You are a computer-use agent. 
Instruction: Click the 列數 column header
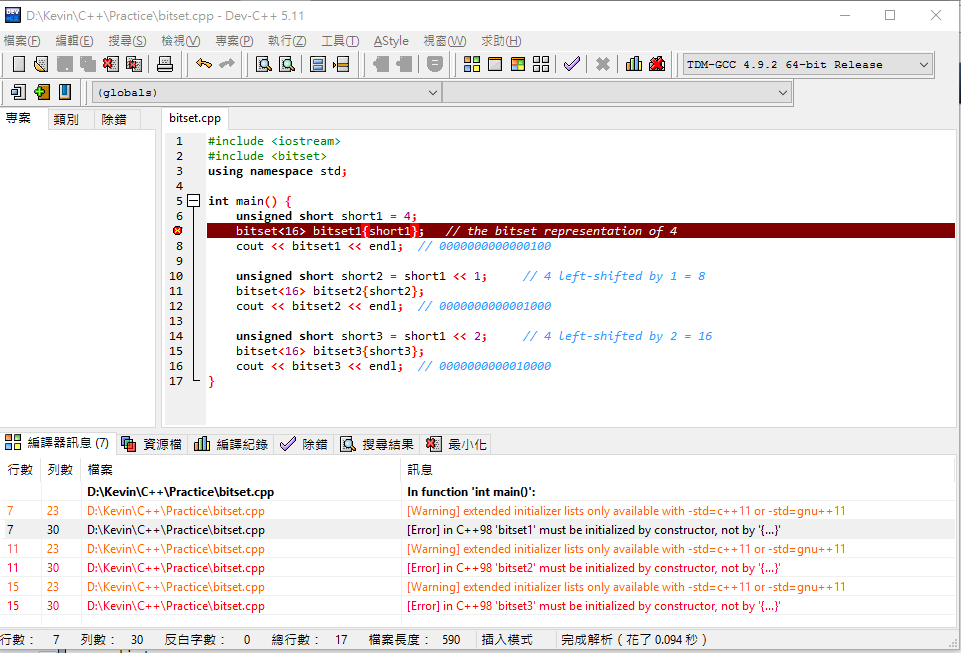60,470
